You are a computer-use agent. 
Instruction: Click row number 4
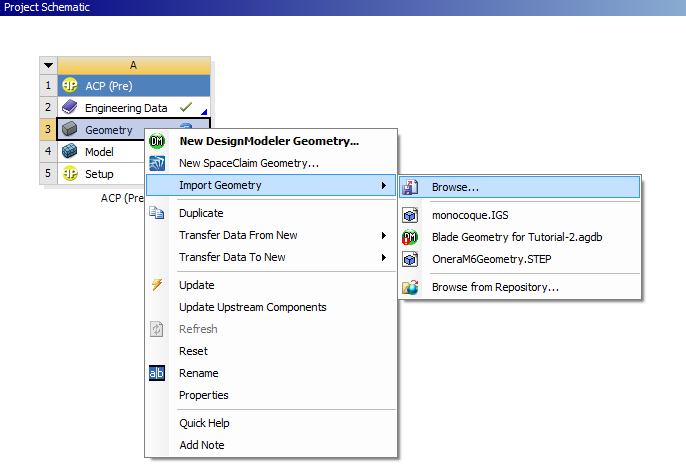click(x=48, y=151)
